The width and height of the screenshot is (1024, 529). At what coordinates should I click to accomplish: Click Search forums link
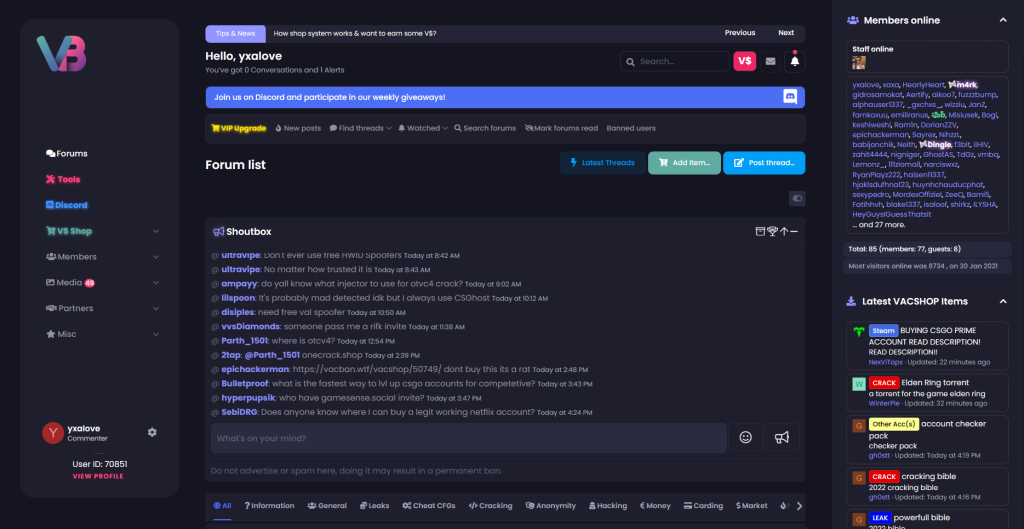click(485, 128)
